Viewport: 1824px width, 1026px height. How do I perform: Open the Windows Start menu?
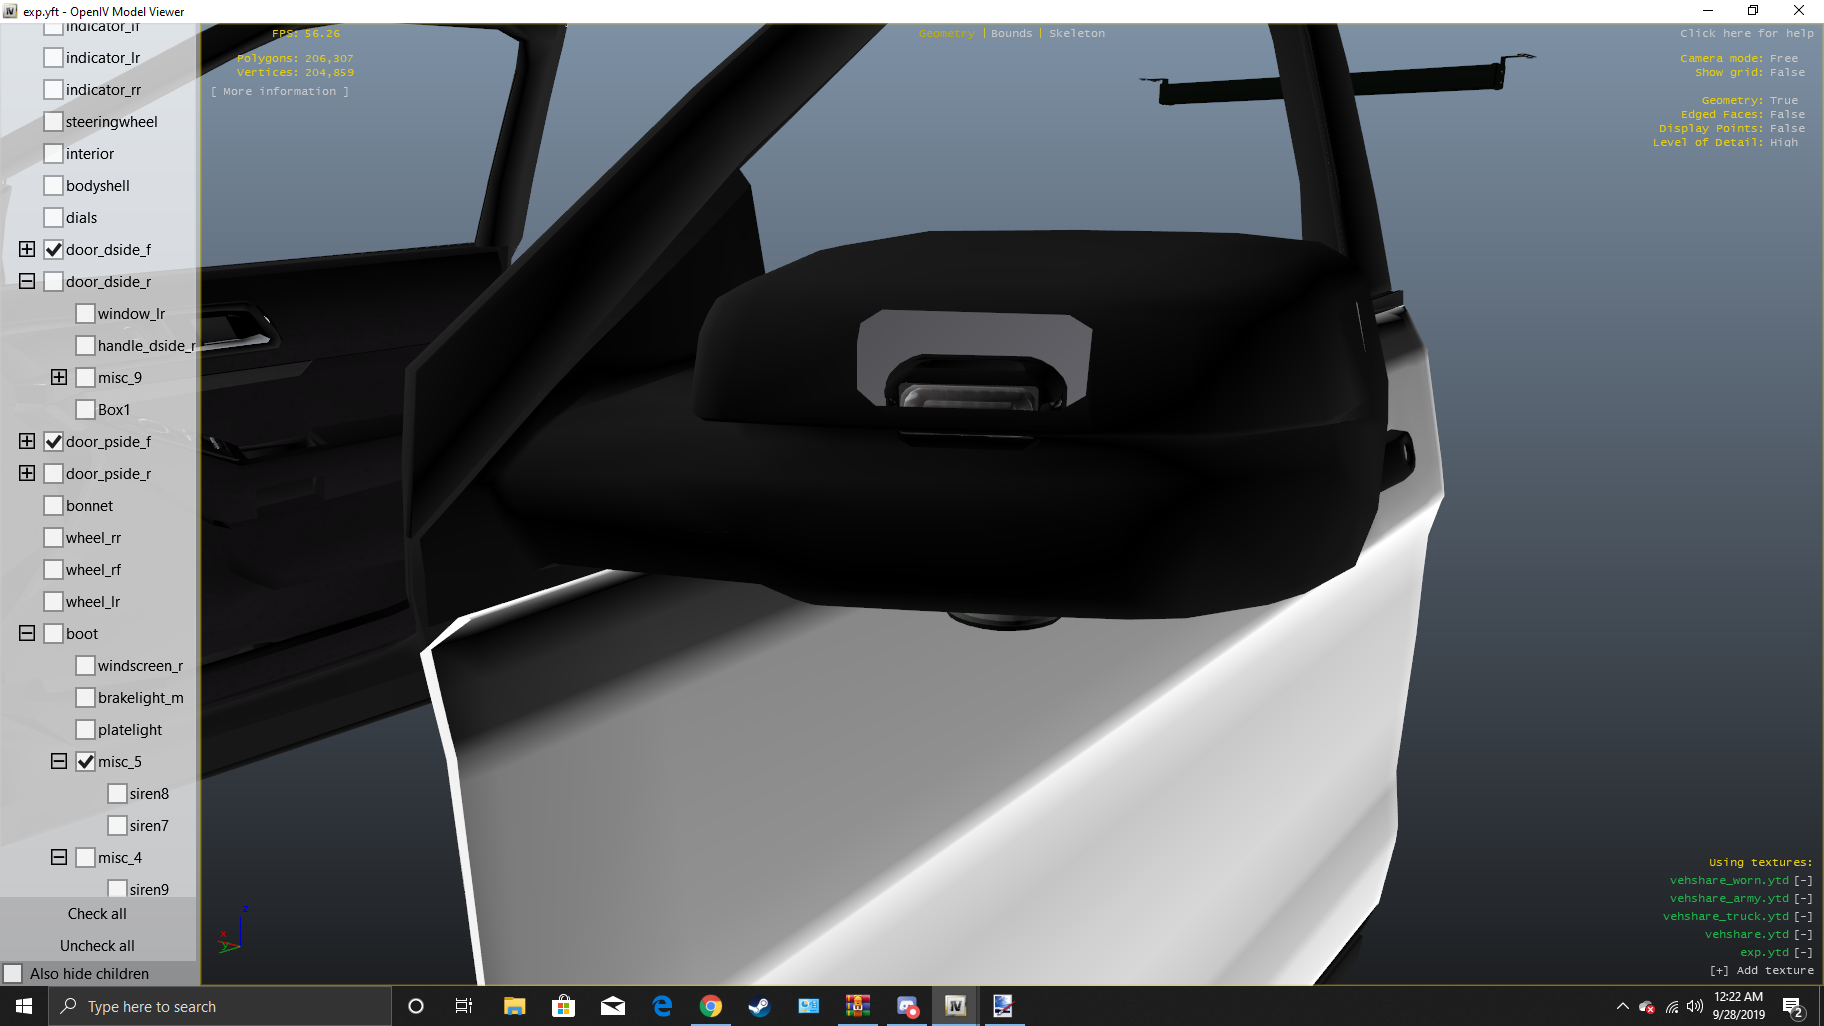click(24, 1006)
